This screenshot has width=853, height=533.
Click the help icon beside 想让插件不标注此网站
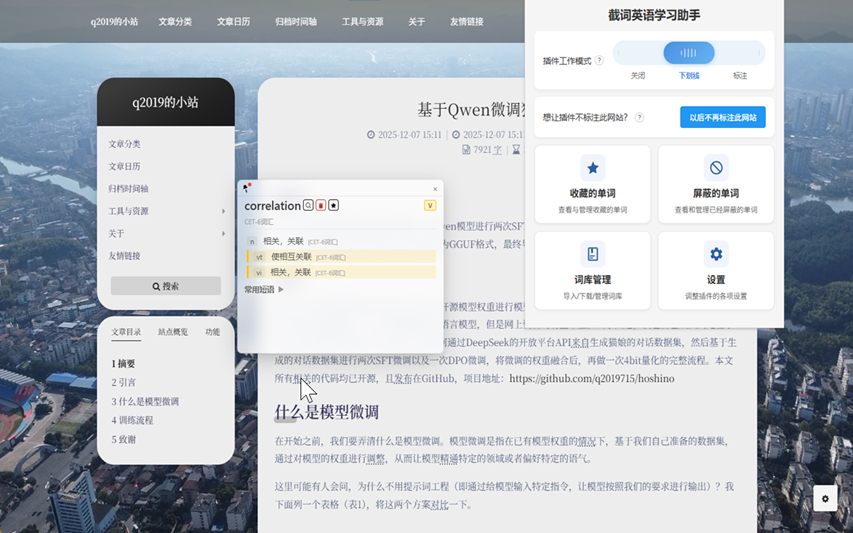[x=639, y=117]
